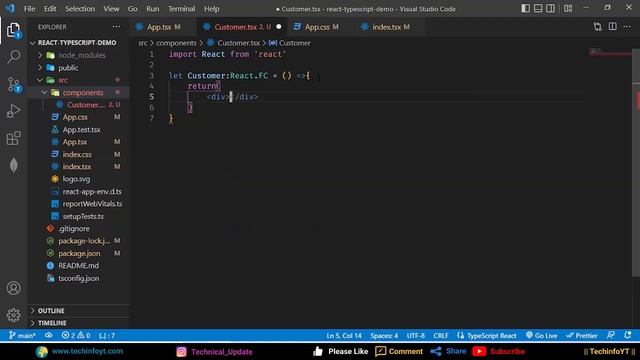Expand the TIMELINE section
The image size is (640, 360).
coord(78,323)
